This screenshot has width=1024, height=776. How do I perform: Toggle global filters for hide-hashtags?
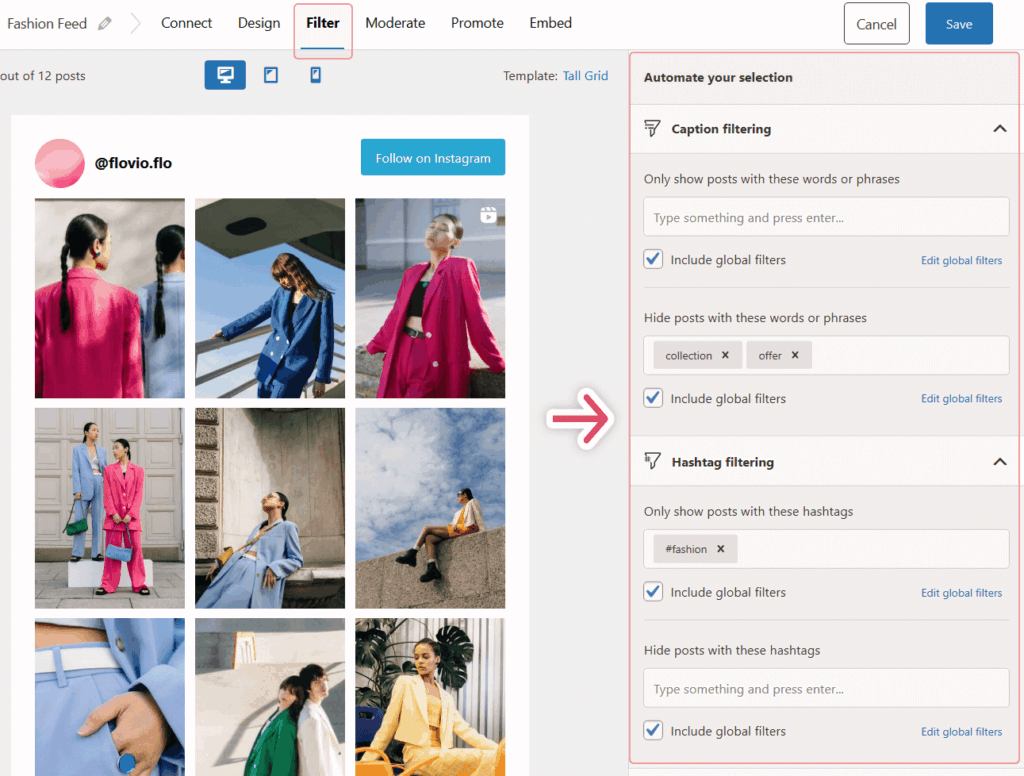pos(653,730)
